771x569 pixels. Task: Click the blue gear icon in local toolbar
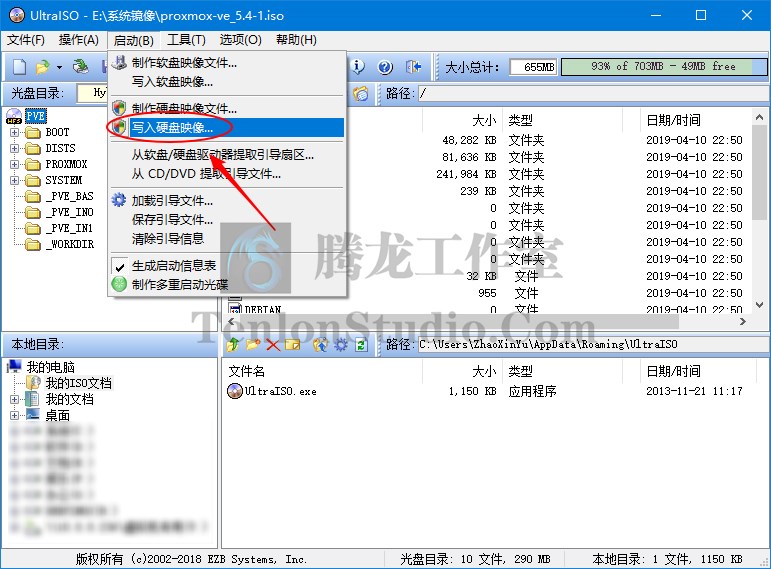[341, 344]
